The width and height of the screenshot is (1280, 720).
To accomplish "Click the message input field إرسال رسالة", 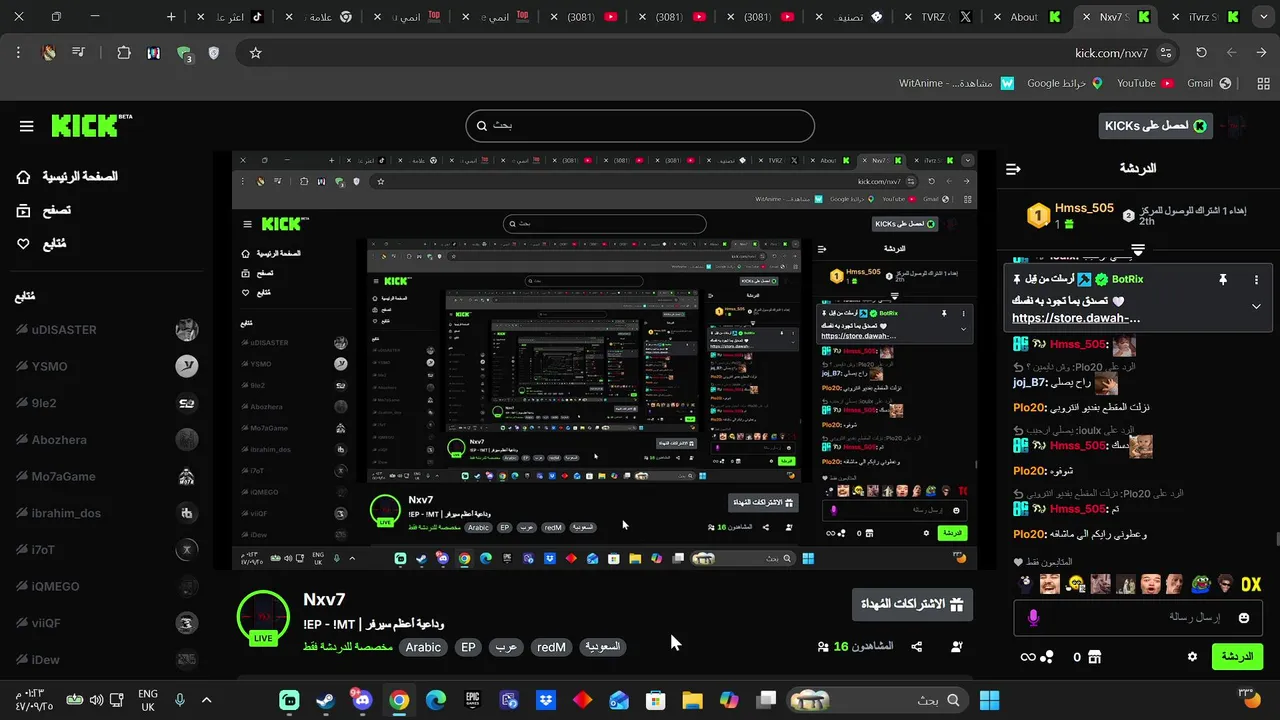I will click(1138, 618).
